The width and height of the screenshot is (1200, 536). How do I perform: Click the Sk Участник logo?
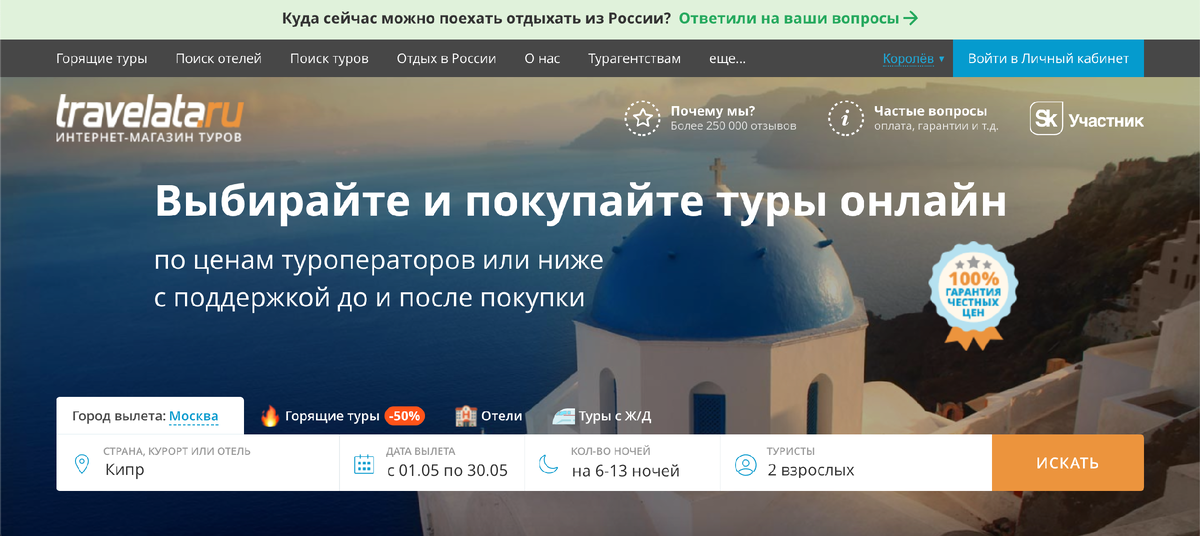pos(1087,120)
